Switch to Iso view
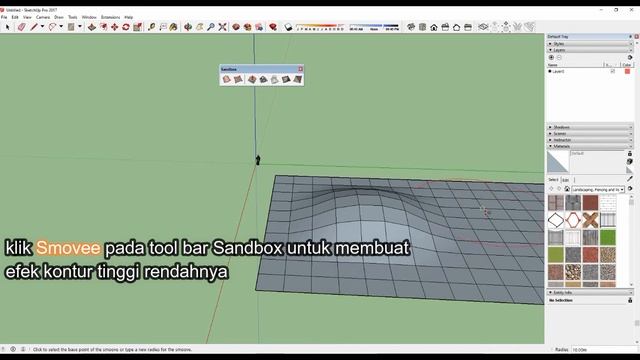 [411, 27]
